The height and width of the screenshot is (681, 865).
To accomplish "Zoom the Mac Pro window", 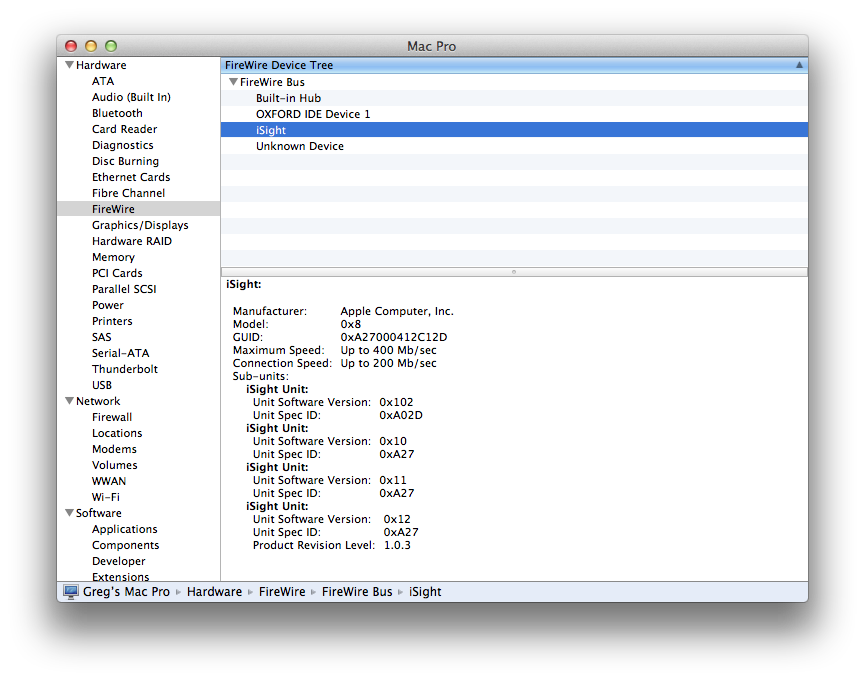I will coord(111,46).
